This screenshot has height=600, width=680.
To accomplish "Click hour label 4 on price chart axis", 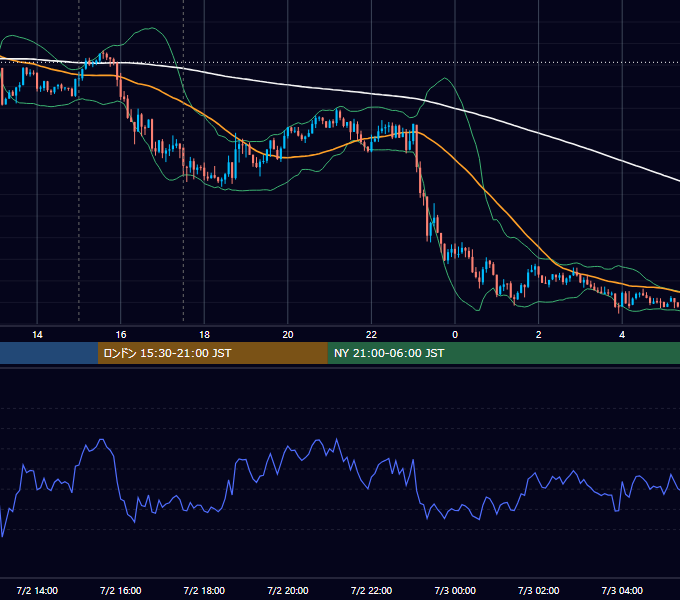I will click(x=622, y=334).
